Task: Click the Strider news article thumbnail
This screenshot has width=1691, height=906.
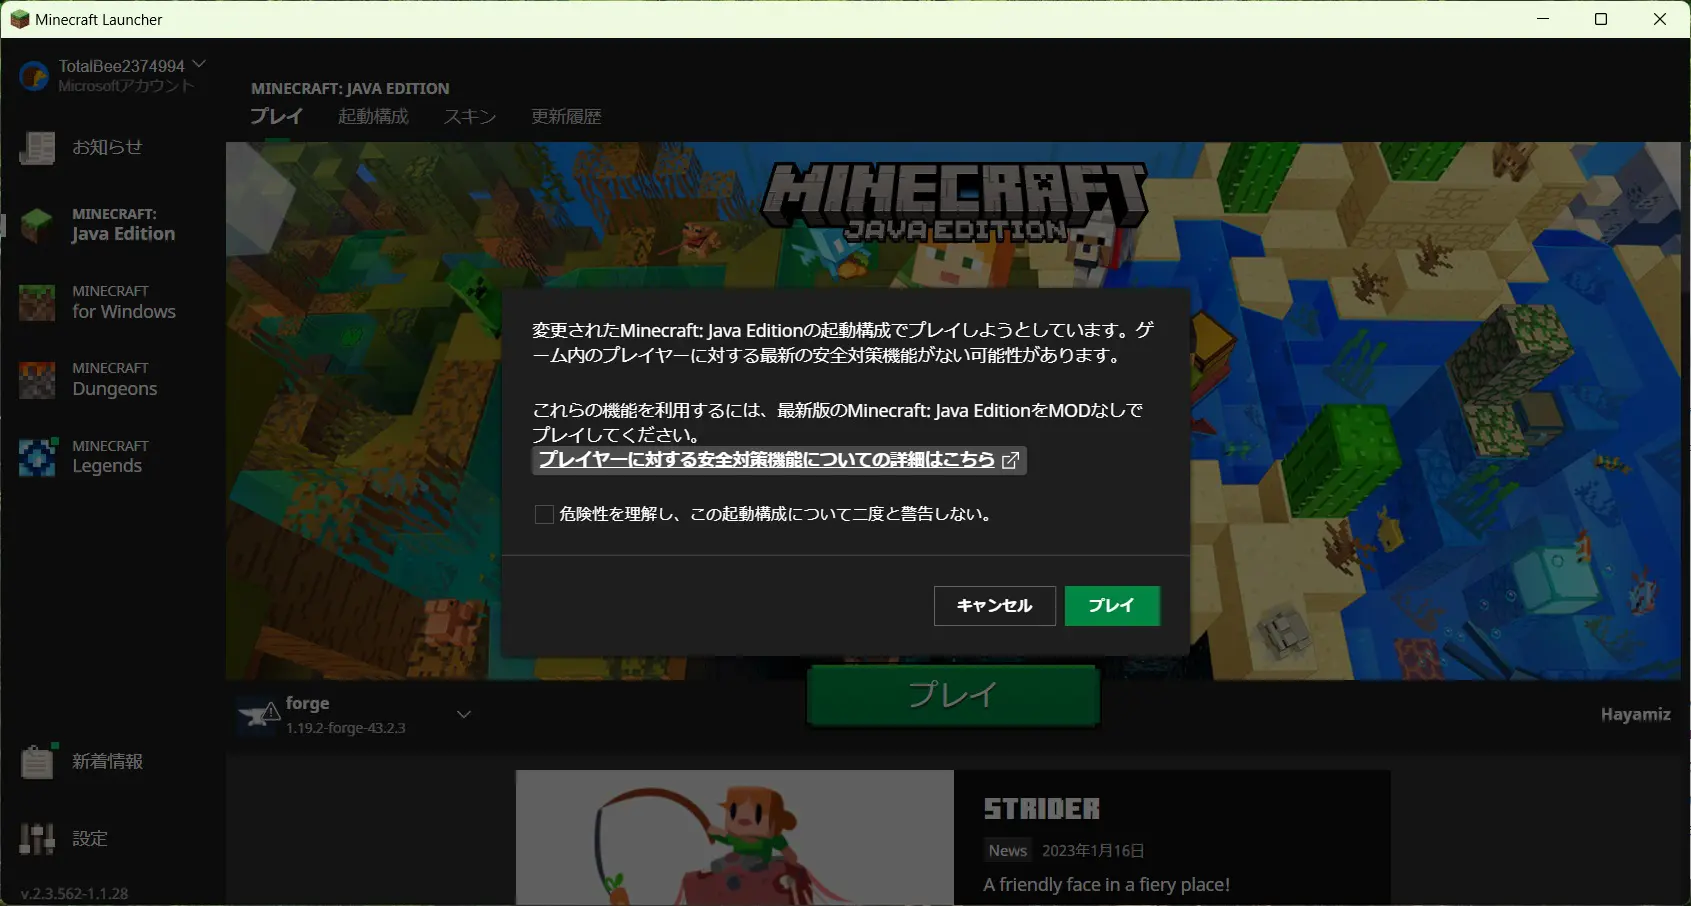Action: click(x=734, y=838)
